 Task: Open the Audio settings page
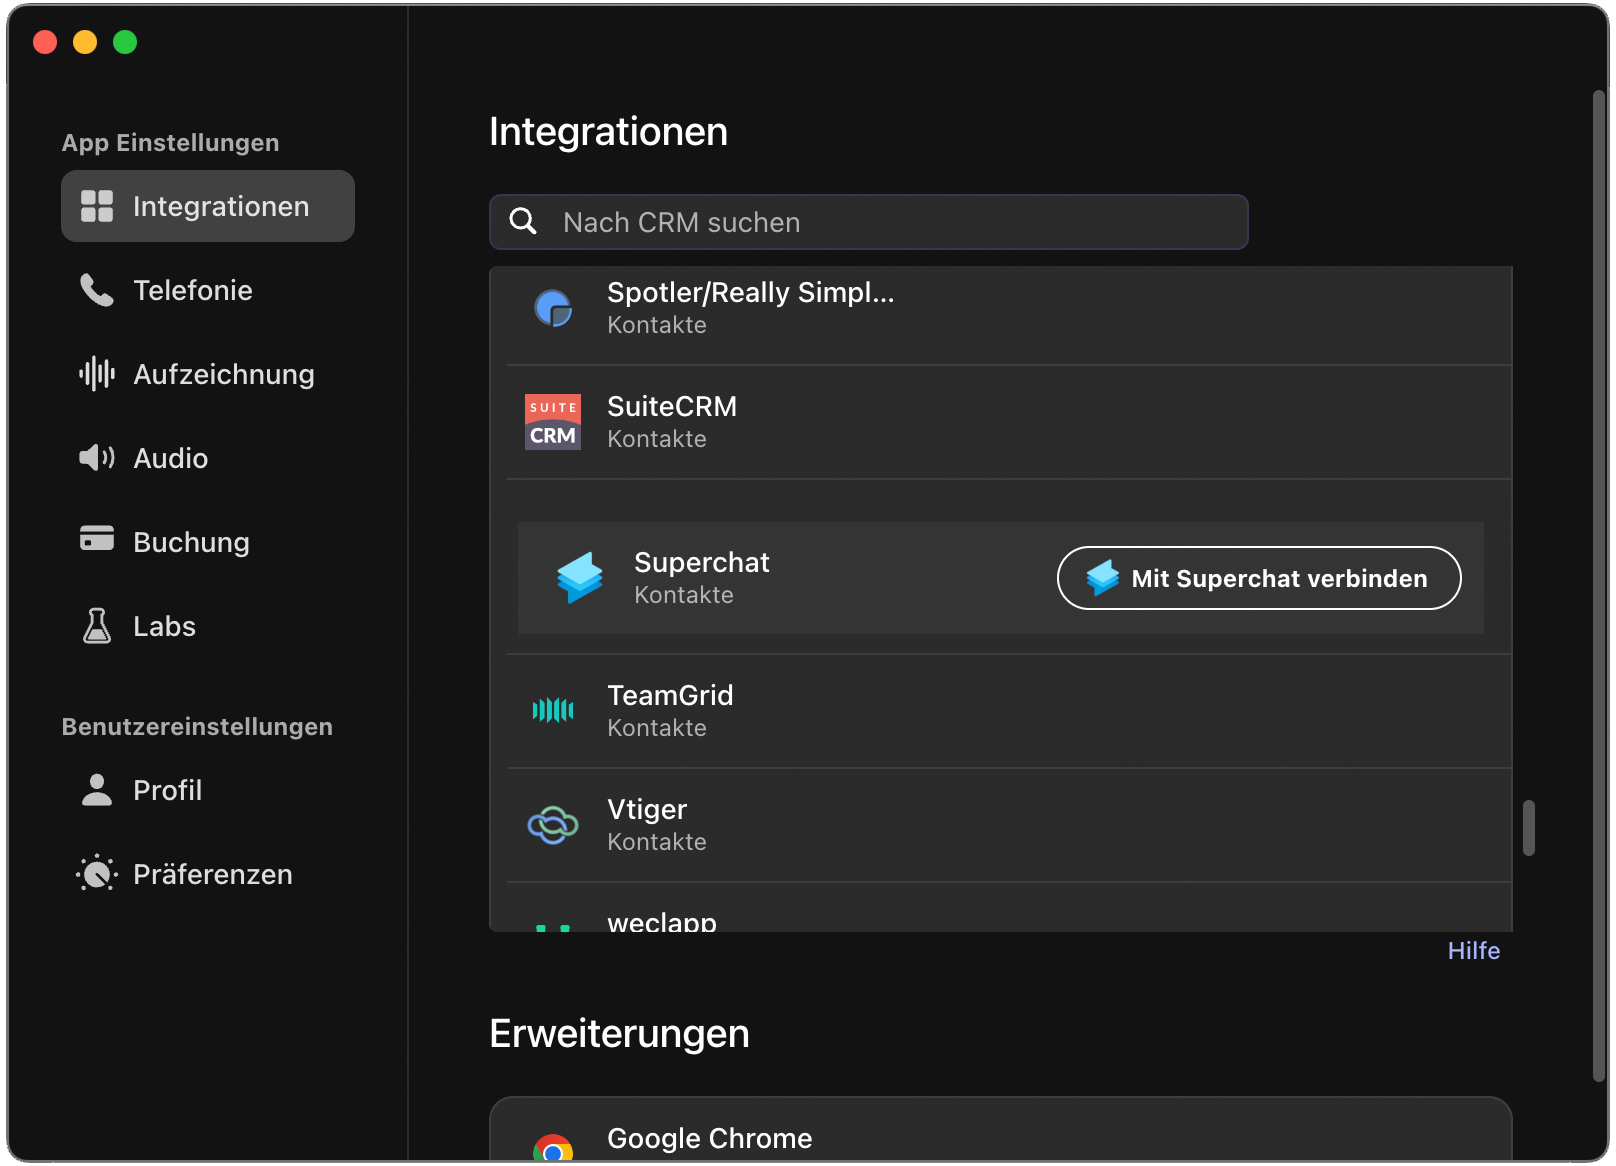pyautogui.click(x=170, y=458)
